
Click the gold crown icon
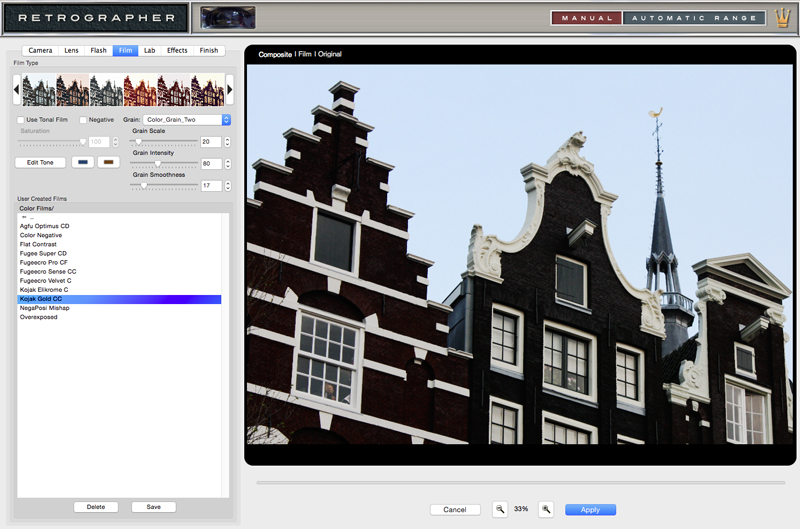782,18
